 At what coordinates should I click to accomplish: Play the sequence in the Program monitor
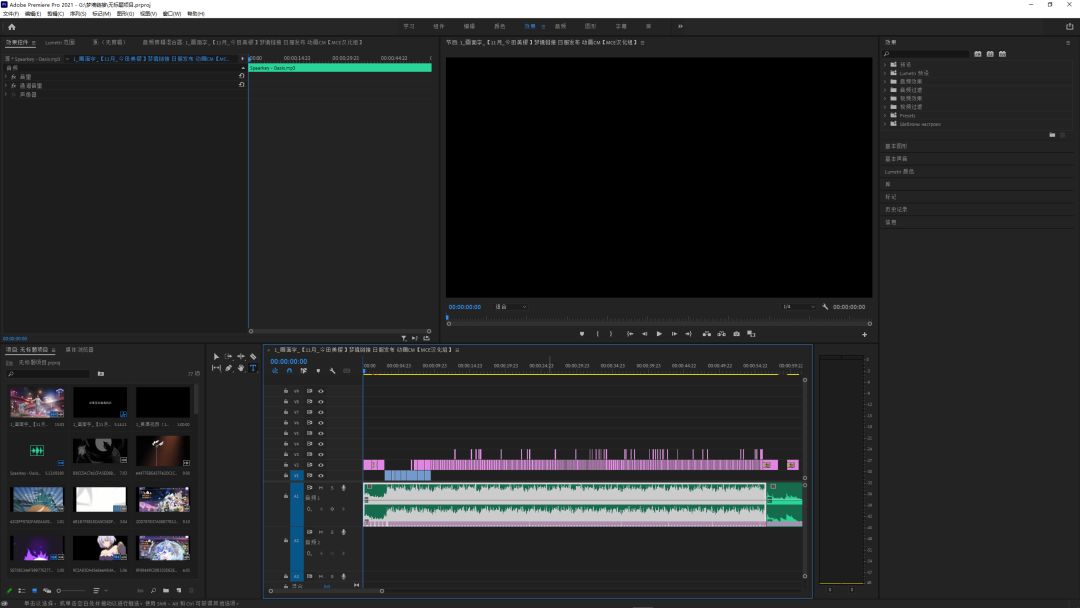coord(659,334)
